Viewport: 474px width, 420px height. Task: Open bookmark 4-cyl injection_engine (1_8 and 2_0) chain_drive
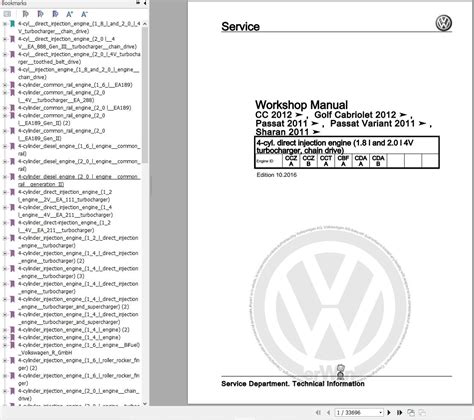(x=78, y=73)
